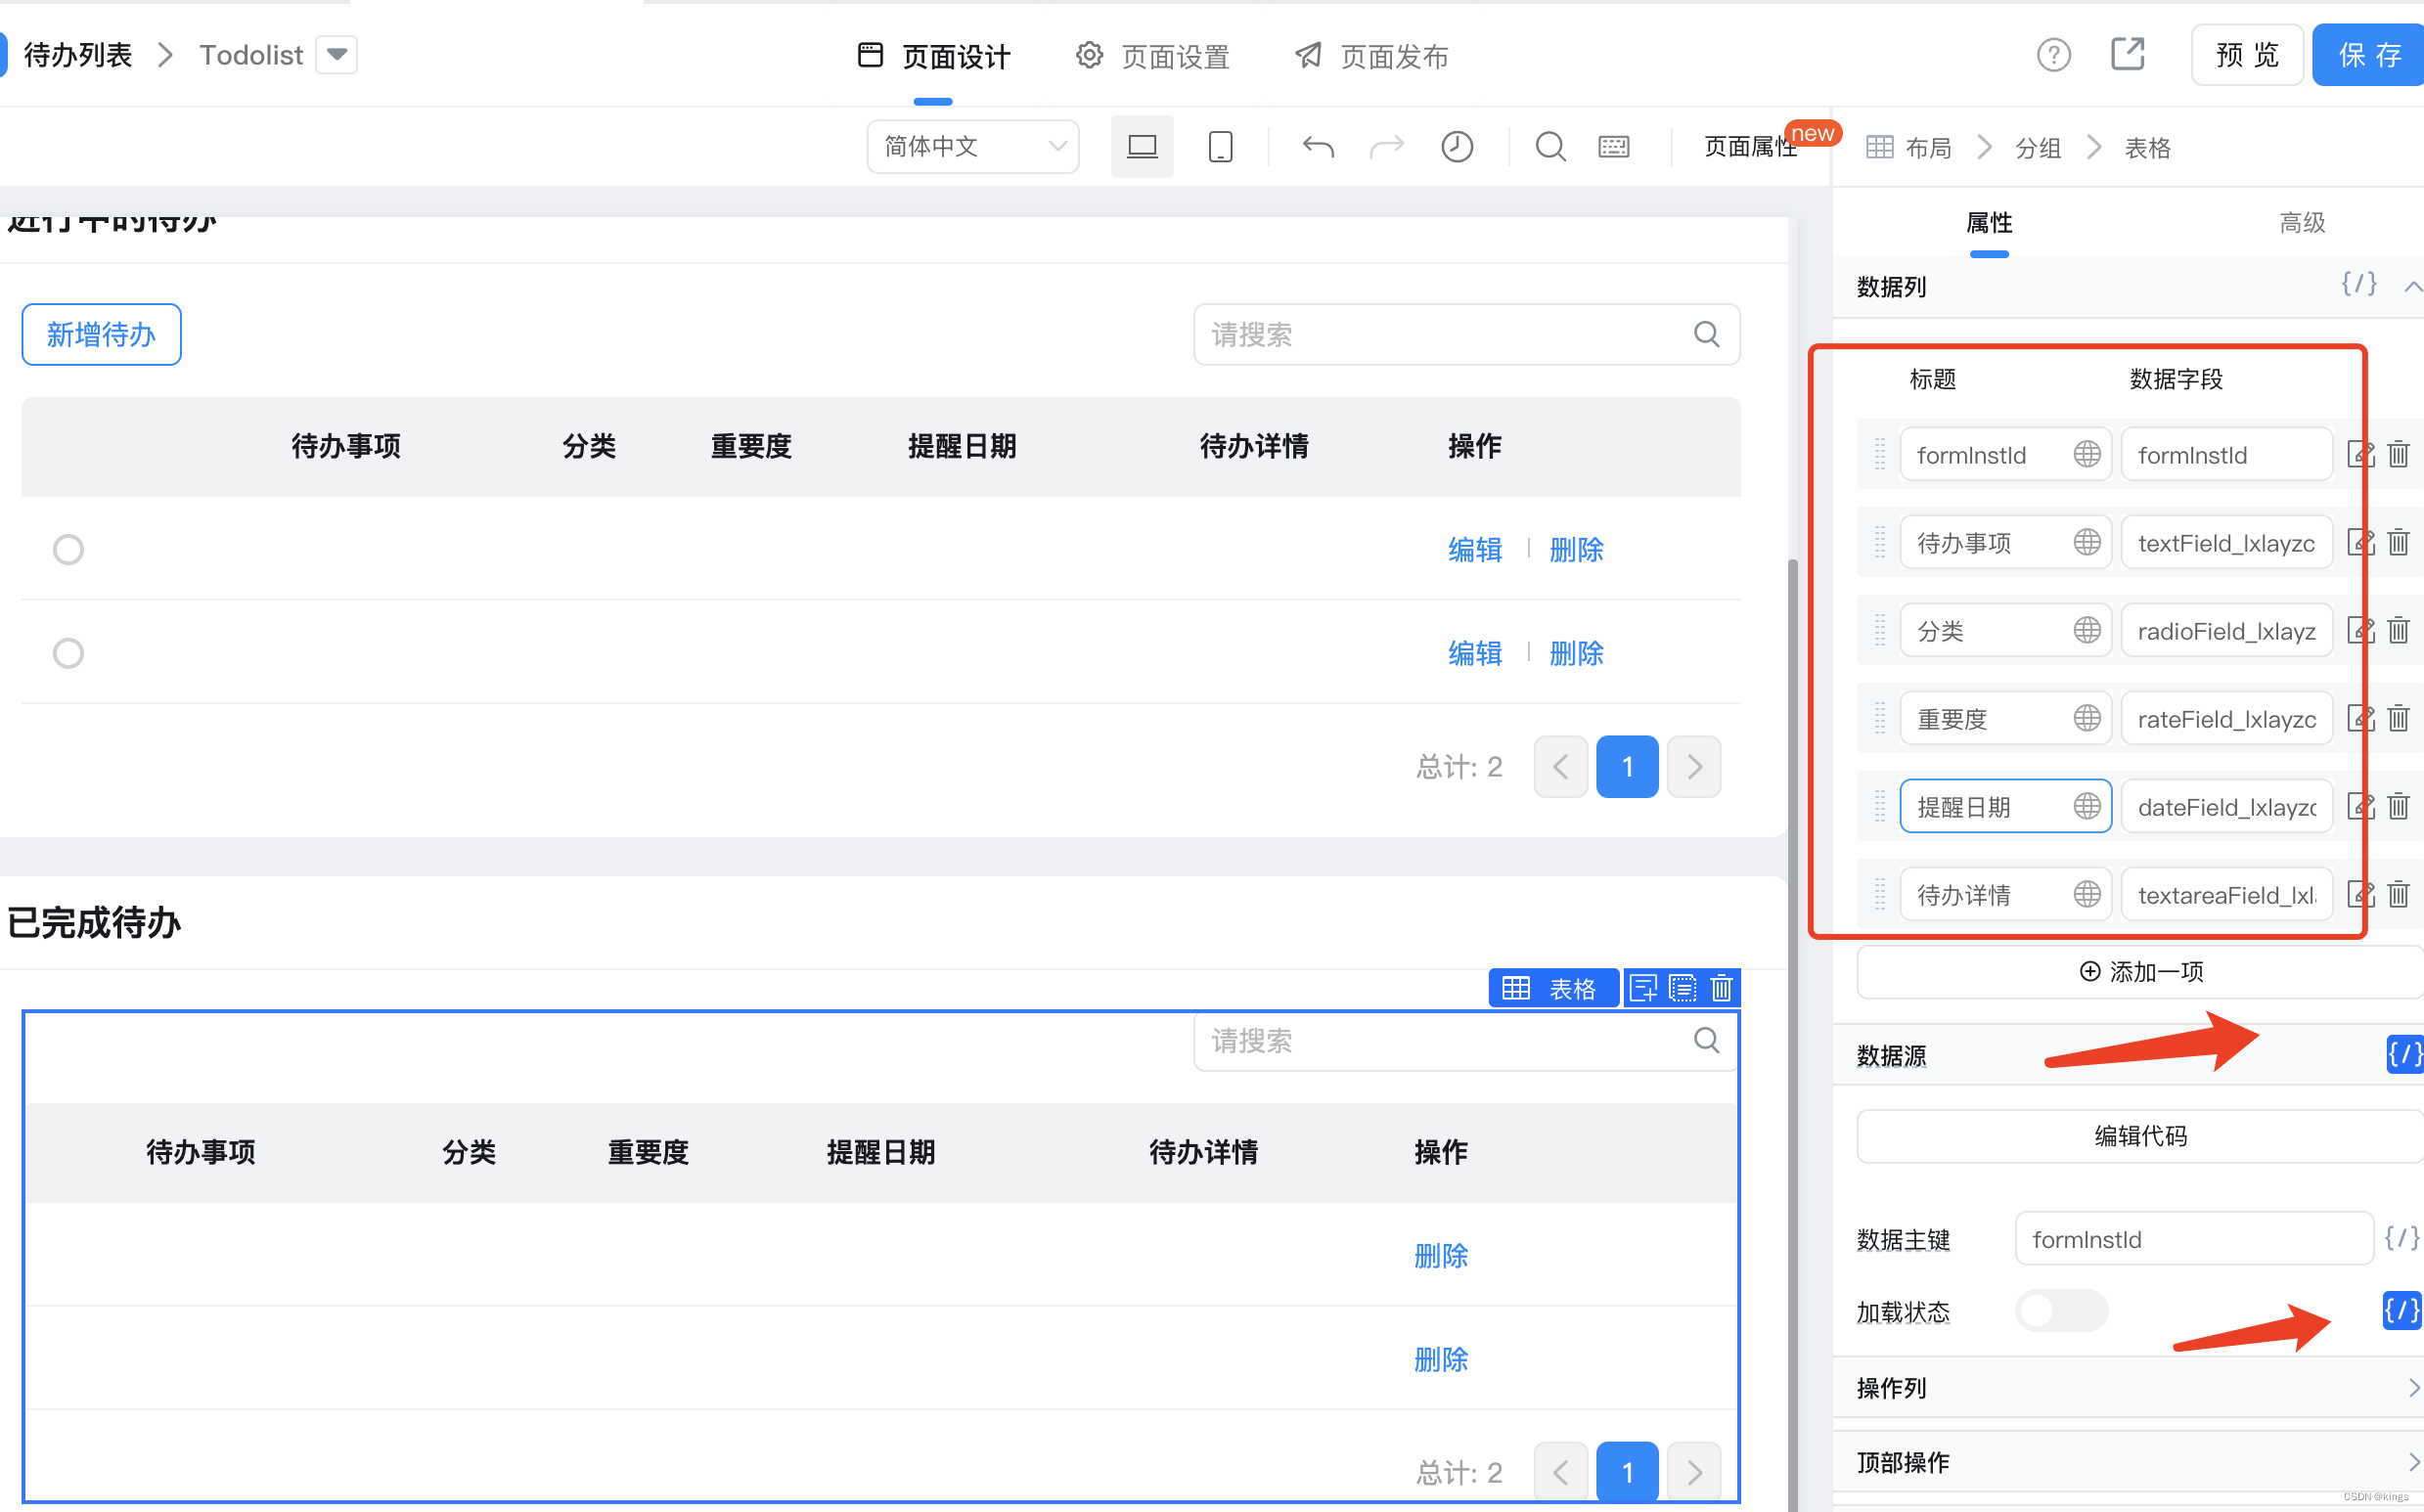Delete the 分类 data column

[2398, 631]
